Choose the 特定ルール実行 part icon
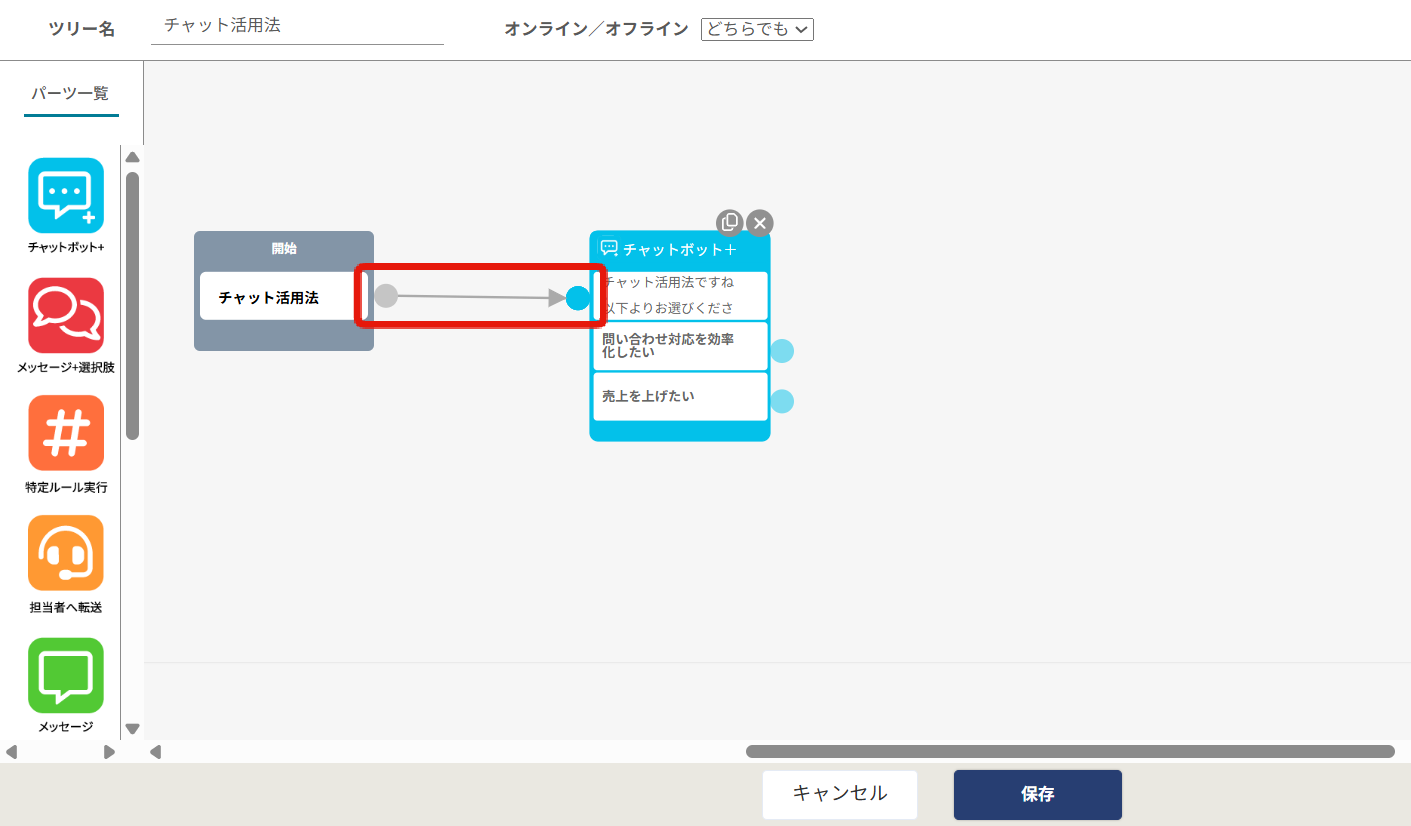 (x=65, y=433)
